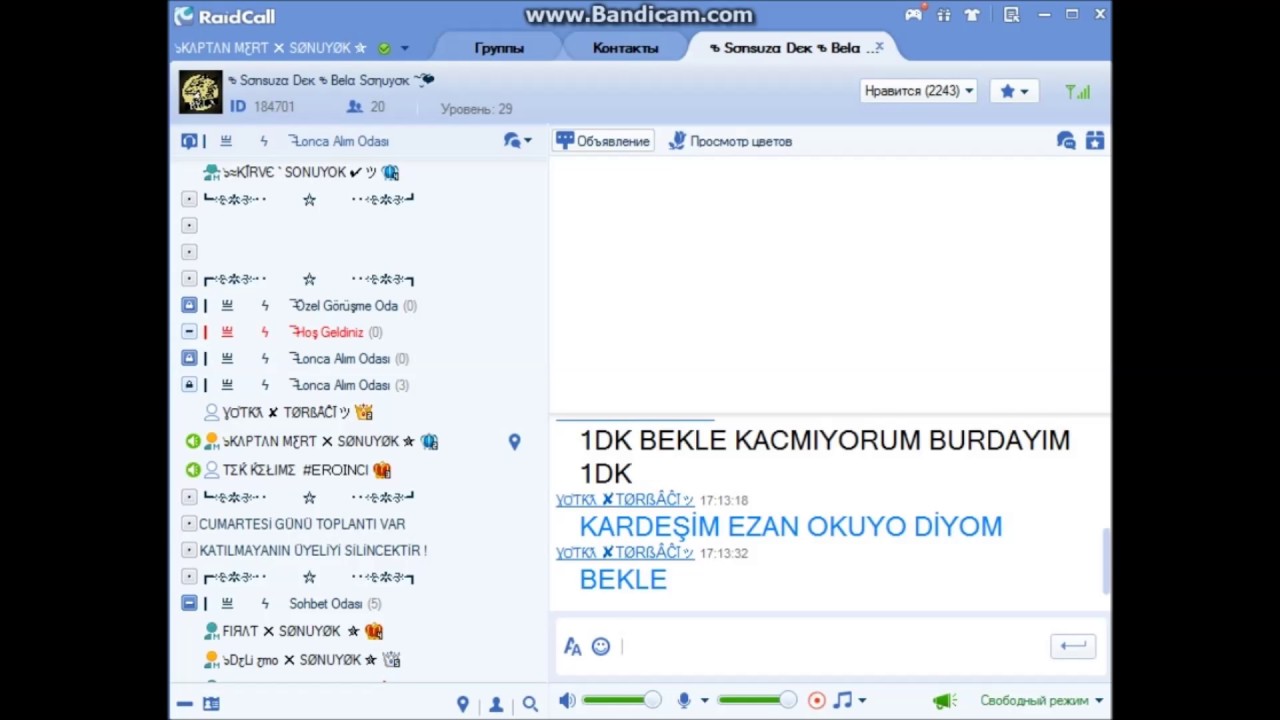The height and width of the screenshot is (720, 1280).
Task: Click the chat window vertical scrollbar
Action: 1106,560
